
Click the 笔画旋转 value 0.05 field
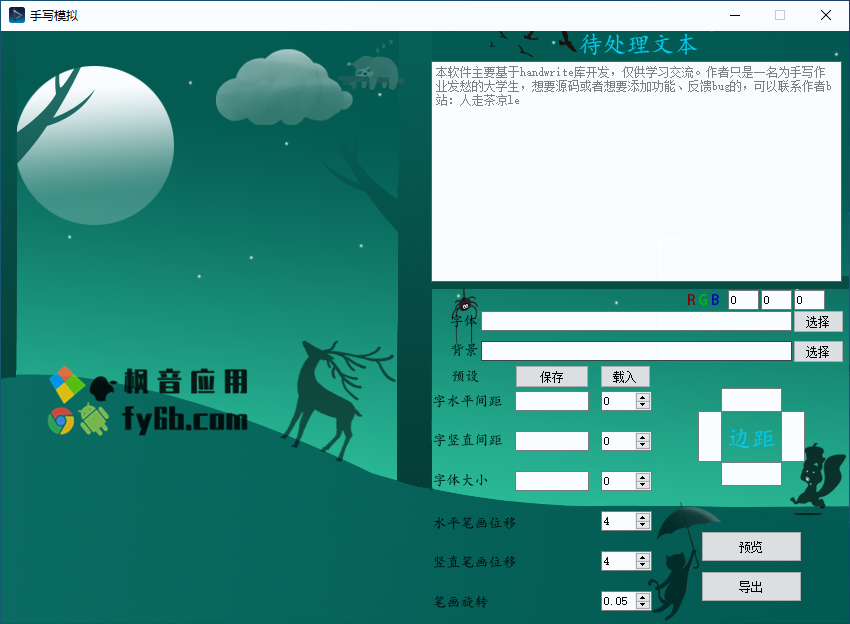(x=619, y=601)
